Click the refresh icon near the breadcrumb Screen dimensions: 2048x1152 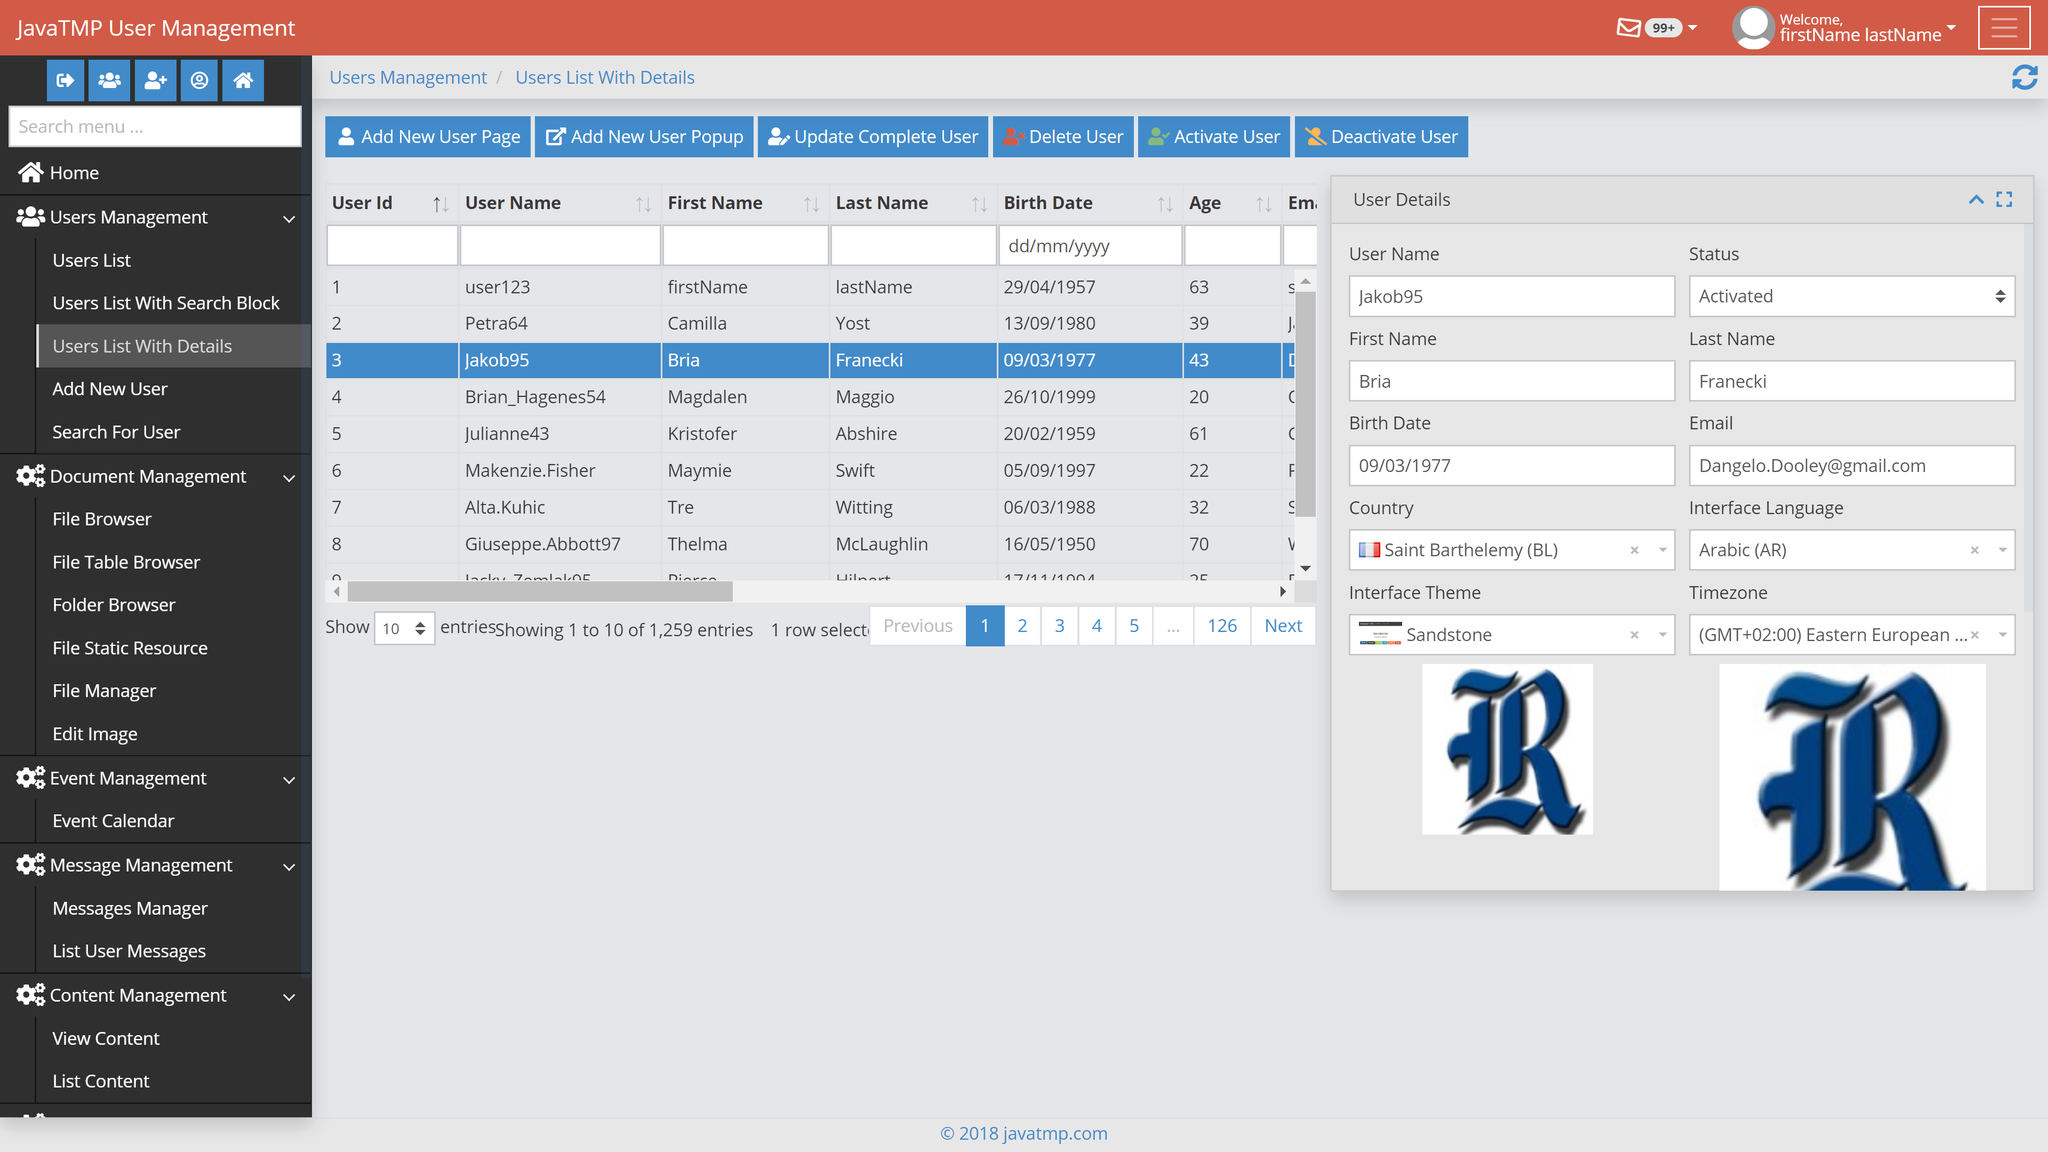[x=2024, y=76]
